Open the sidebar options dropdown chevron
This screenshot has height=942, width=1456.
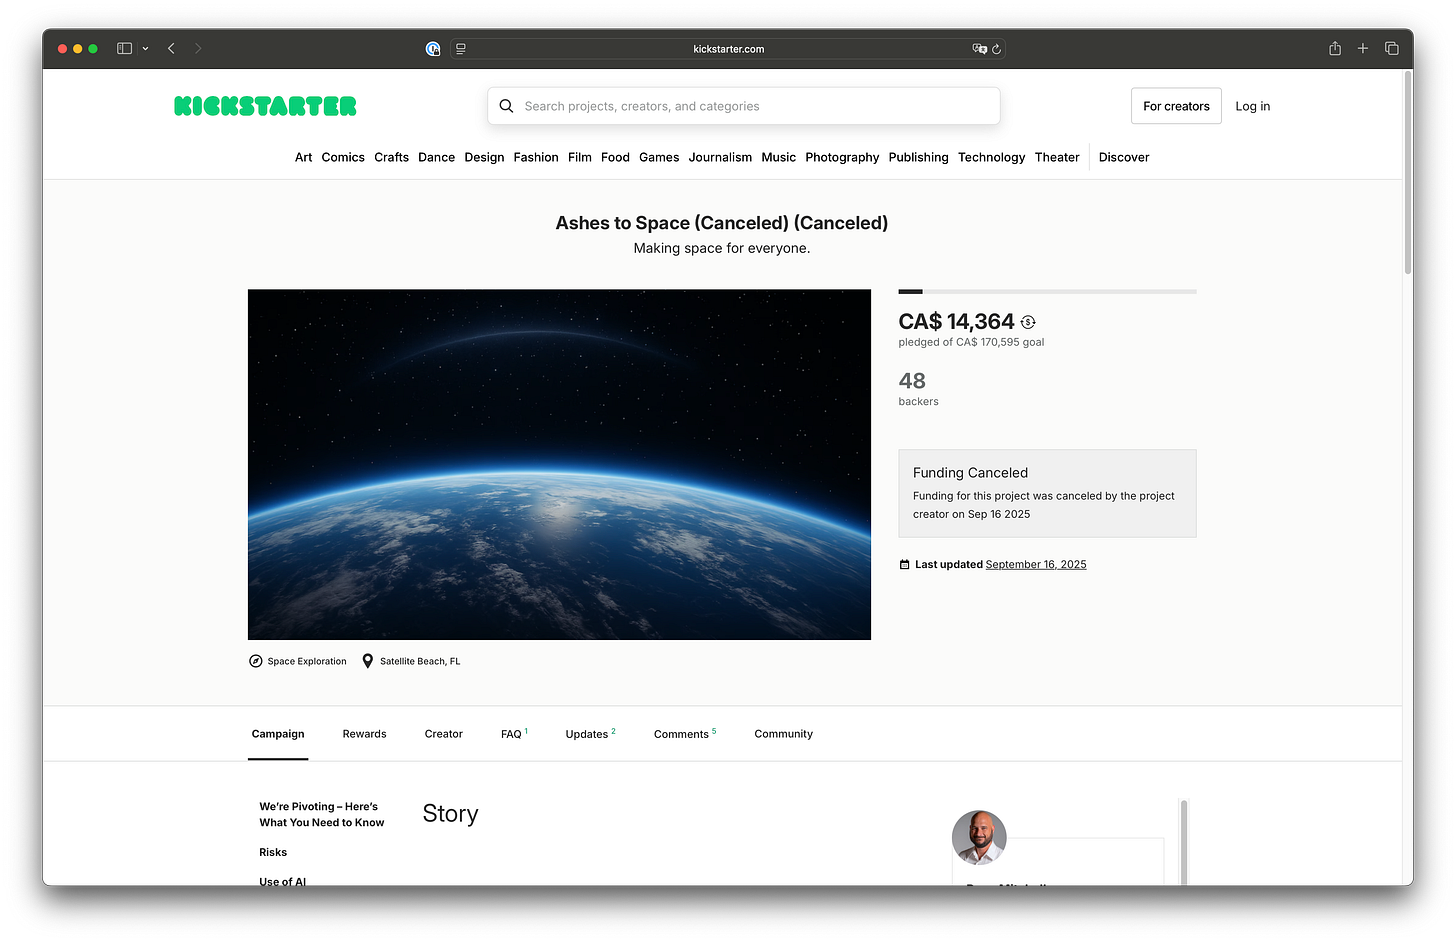[x=145, y=48]
